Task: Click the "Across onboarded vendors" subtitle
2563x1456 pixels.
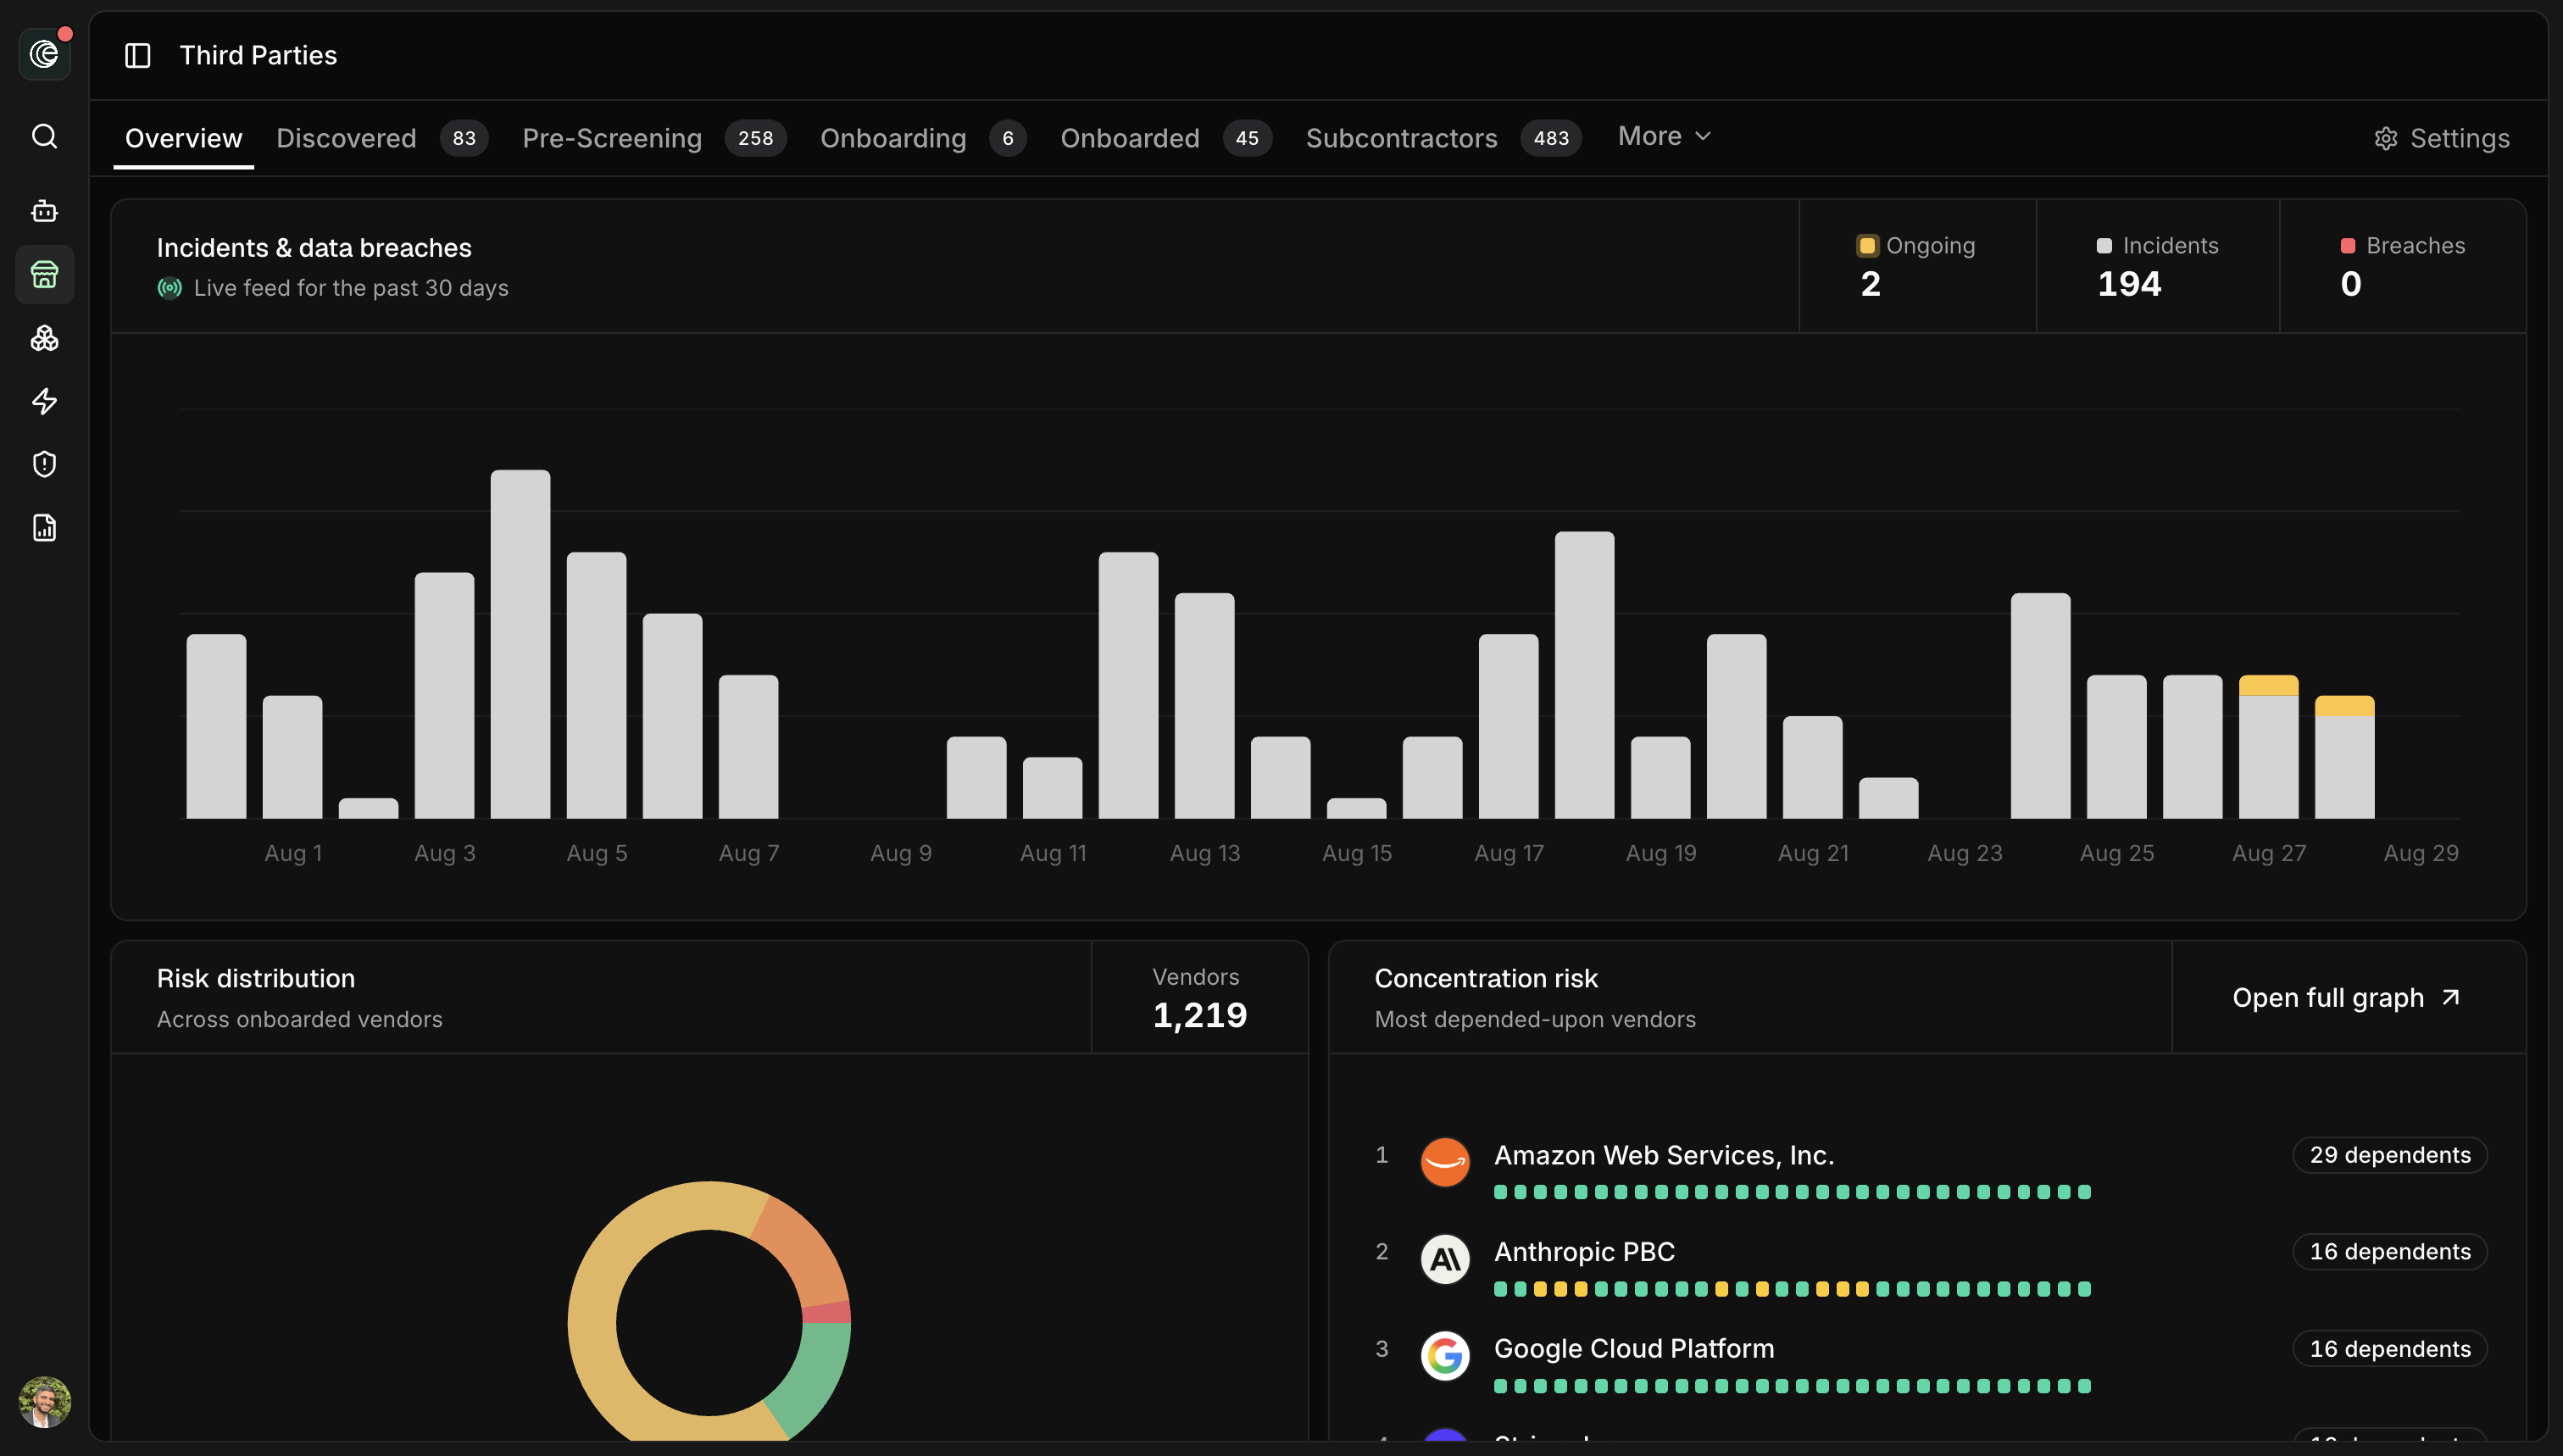Action: point(299,1020)
